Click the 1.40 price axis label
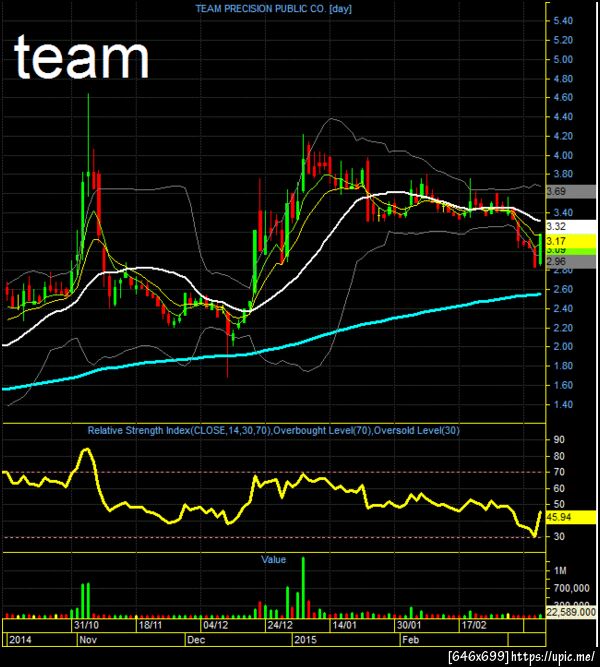Screen dimensions: 600x667 tap(563, 404)
